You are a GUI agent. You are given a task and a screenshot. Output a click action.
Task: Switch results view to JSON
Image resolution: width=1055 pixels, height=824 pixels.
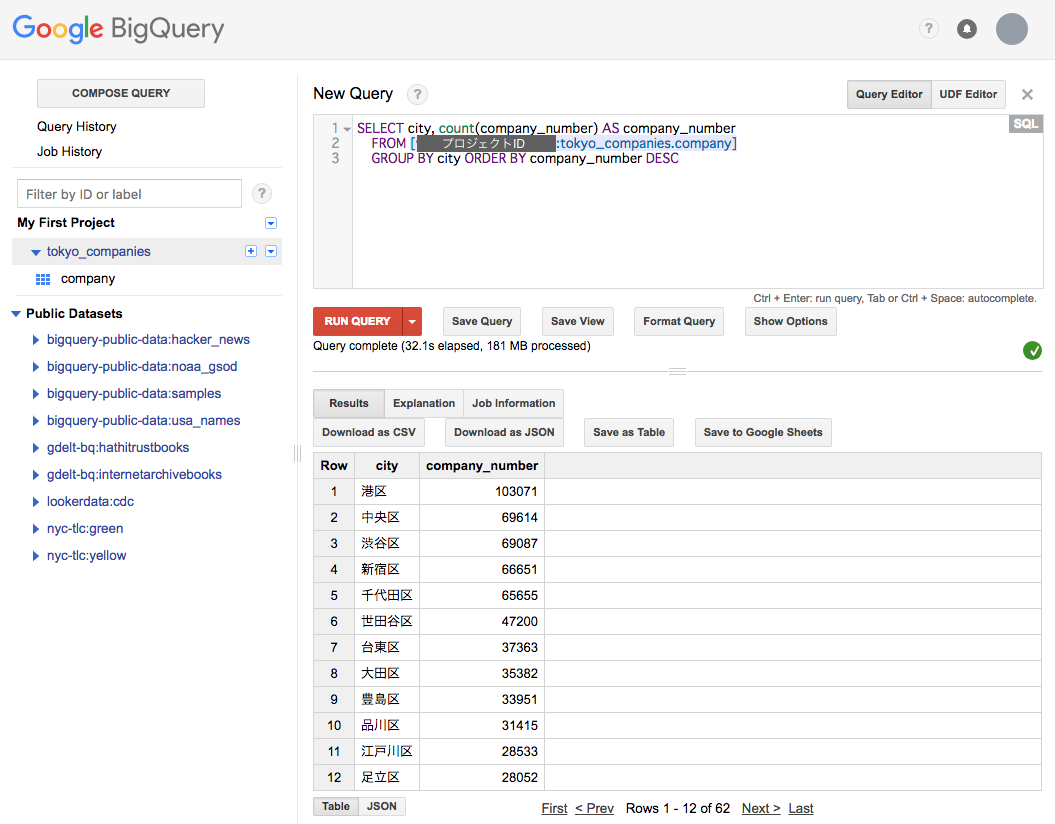(x=381, y=807)
